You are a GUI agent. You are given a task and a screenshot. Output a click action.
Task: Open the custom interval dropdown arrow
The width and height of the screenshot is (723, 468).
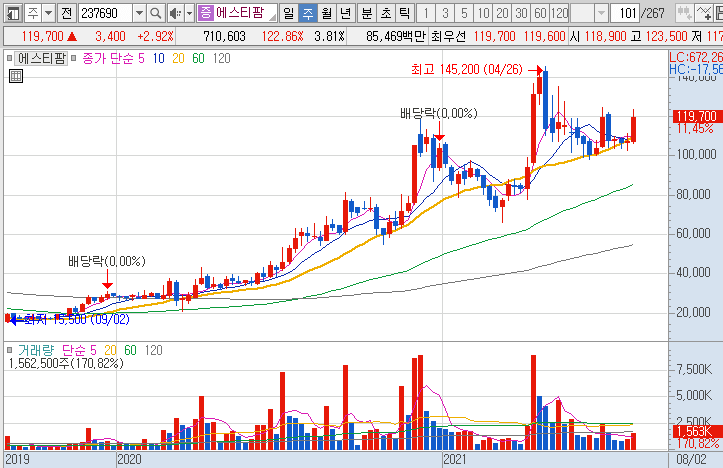tap(601, 13)
